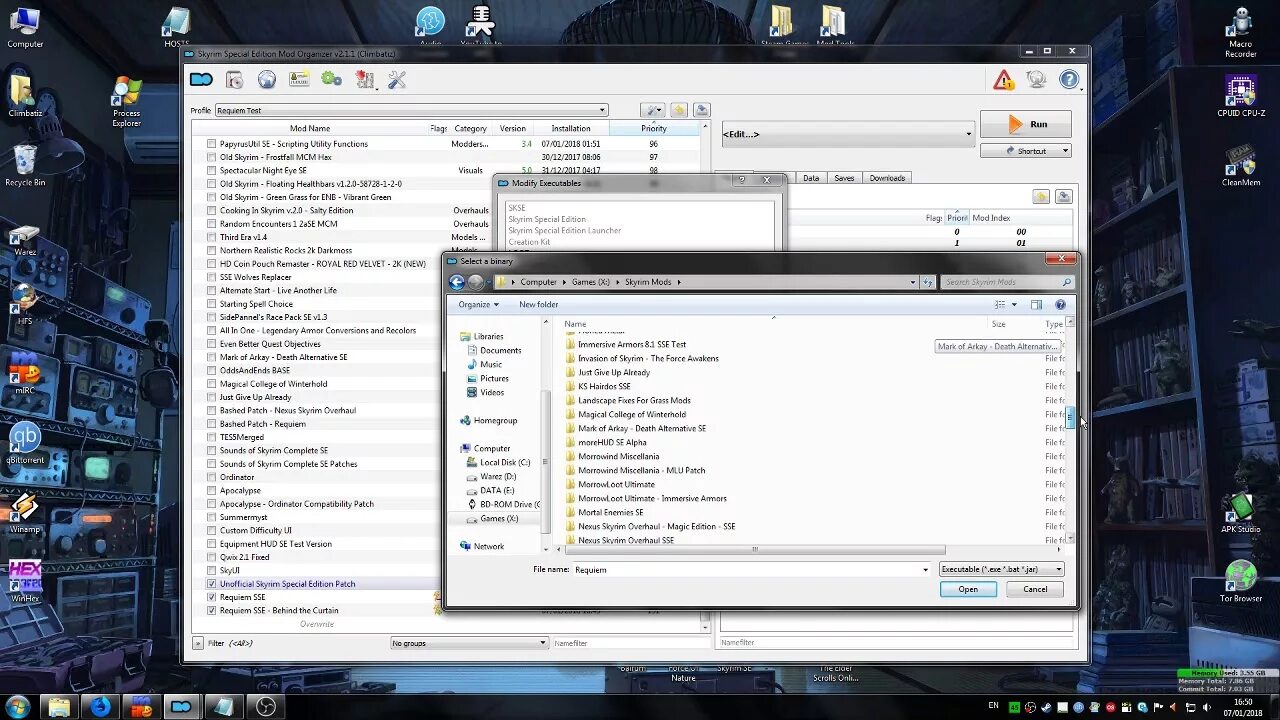1280x720 pixels.
Task: Tick the SkyUI mod checkbox
Action: (x=211, y=570)
